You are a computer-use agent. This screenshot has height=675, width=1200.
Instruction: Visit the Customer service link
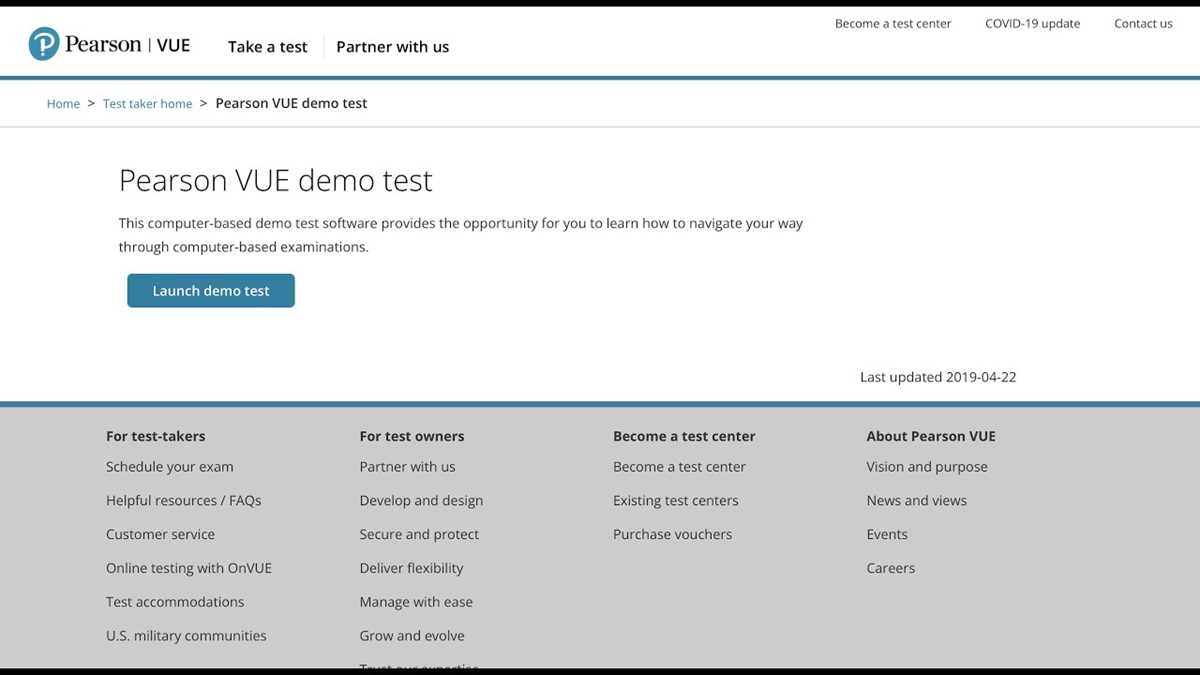tap(160, 535)
